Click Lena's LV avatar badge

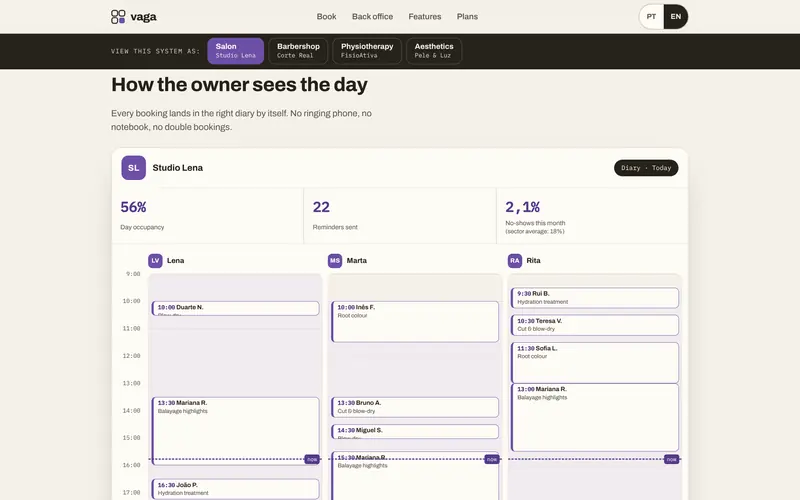[155, 261]
